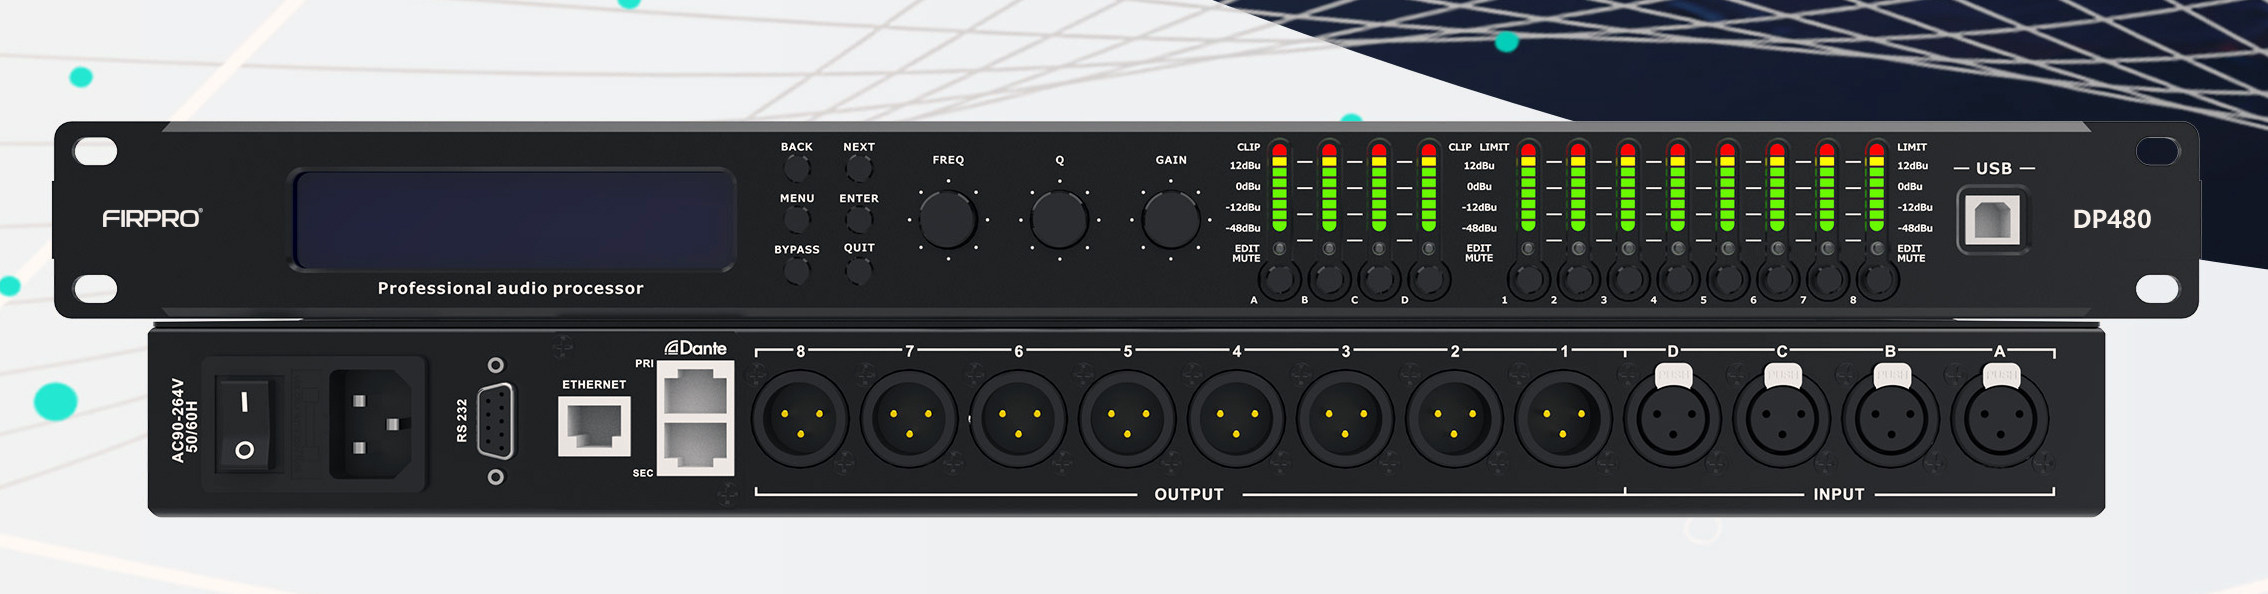Viewport: 2268px width, 594px height.
Task: Click the 'AC90-264V 50/60H' voltage label
Action: click(x=184, y=420)
